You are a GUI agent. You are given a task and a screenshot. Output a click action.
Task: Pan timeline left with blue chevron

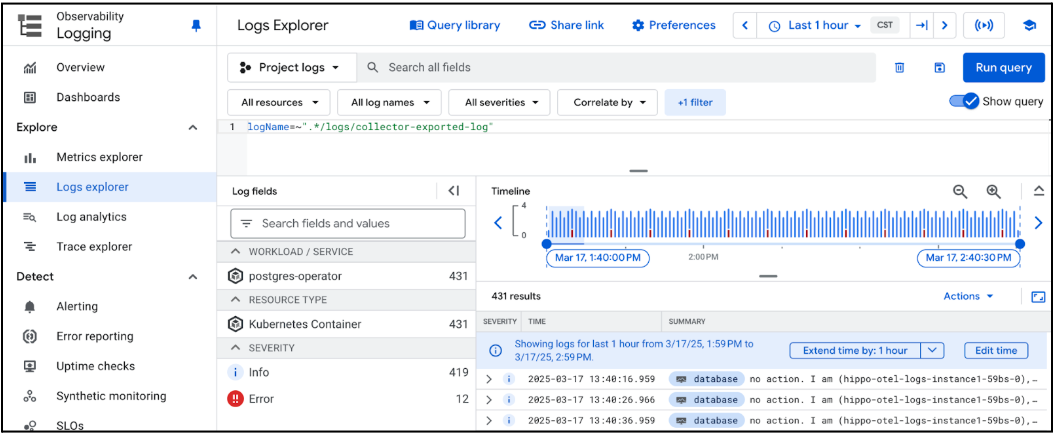coord(498,223)
